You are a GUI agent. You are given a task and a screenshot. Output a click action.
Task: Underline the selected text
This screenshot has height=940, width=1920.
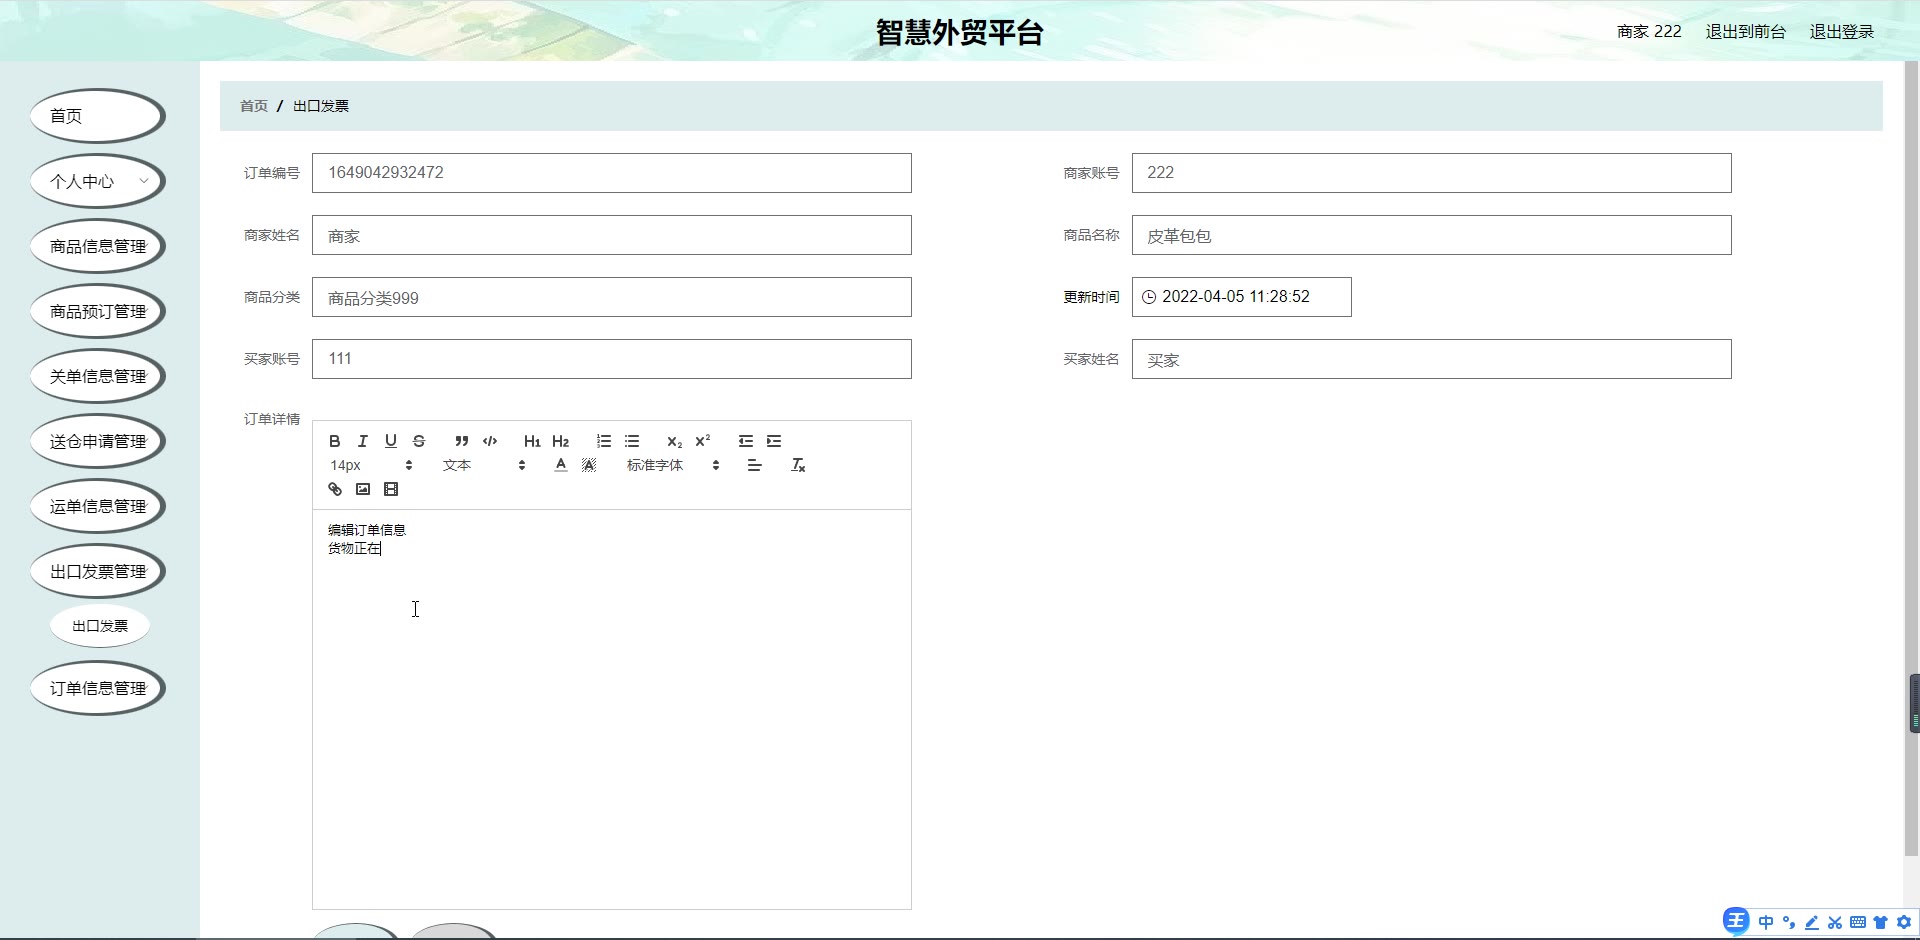click(x=391, y=441)
